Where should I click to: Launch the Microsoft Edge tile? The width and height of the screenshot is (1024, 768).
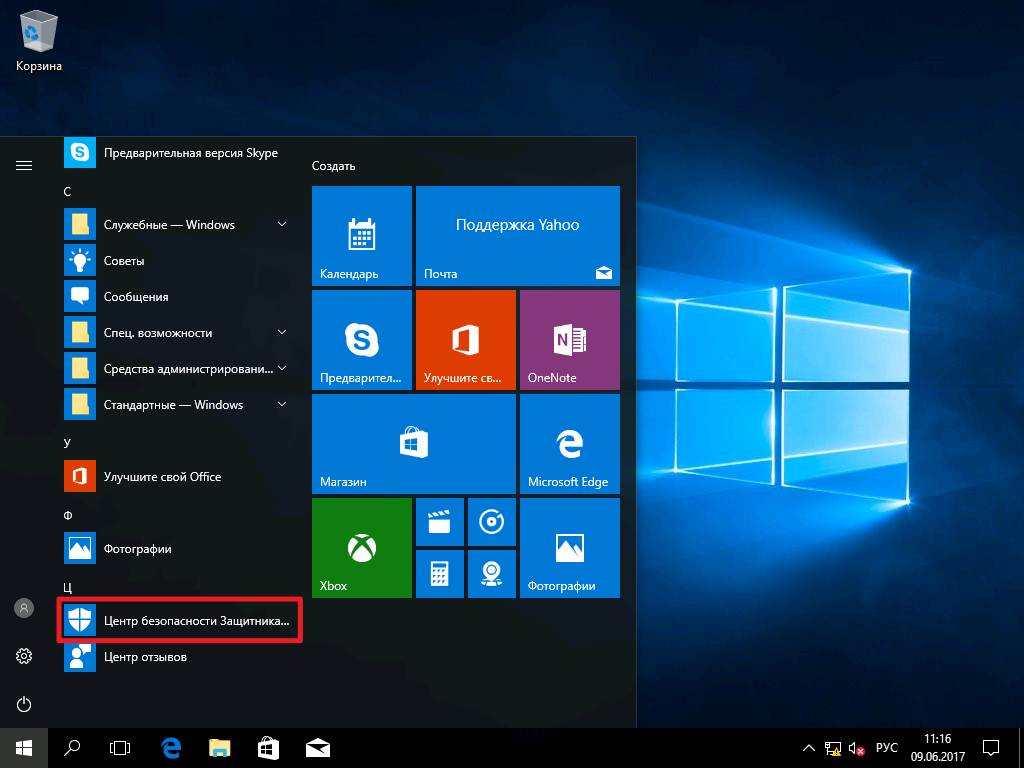pyautogui.click(x=569, y=443)
